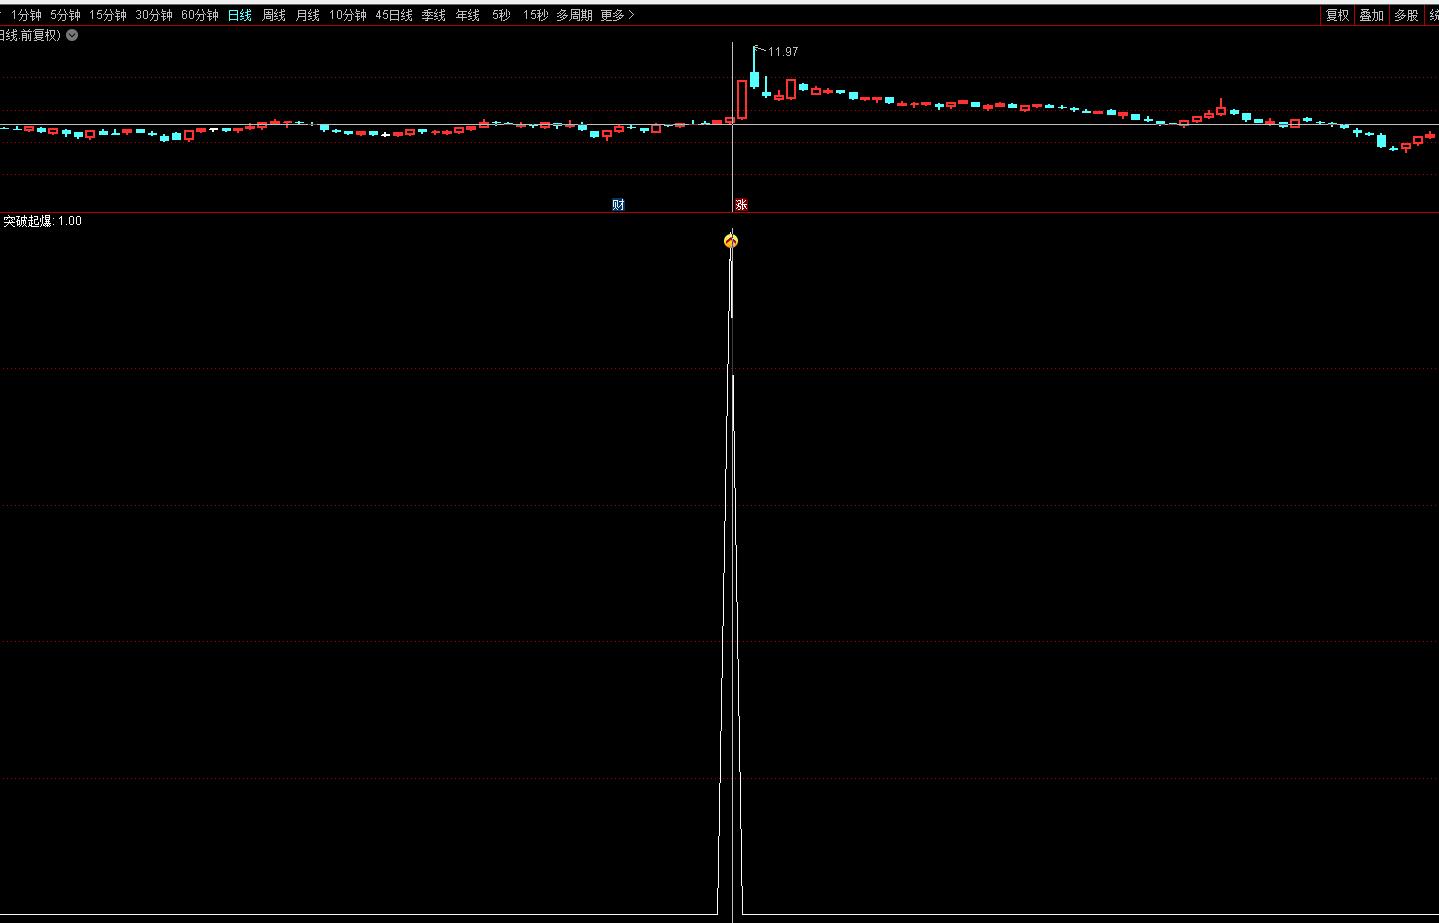Click the 叠加 overlay button
This screenshot has height=923, width=1439.
click(x=1371, y=15)
